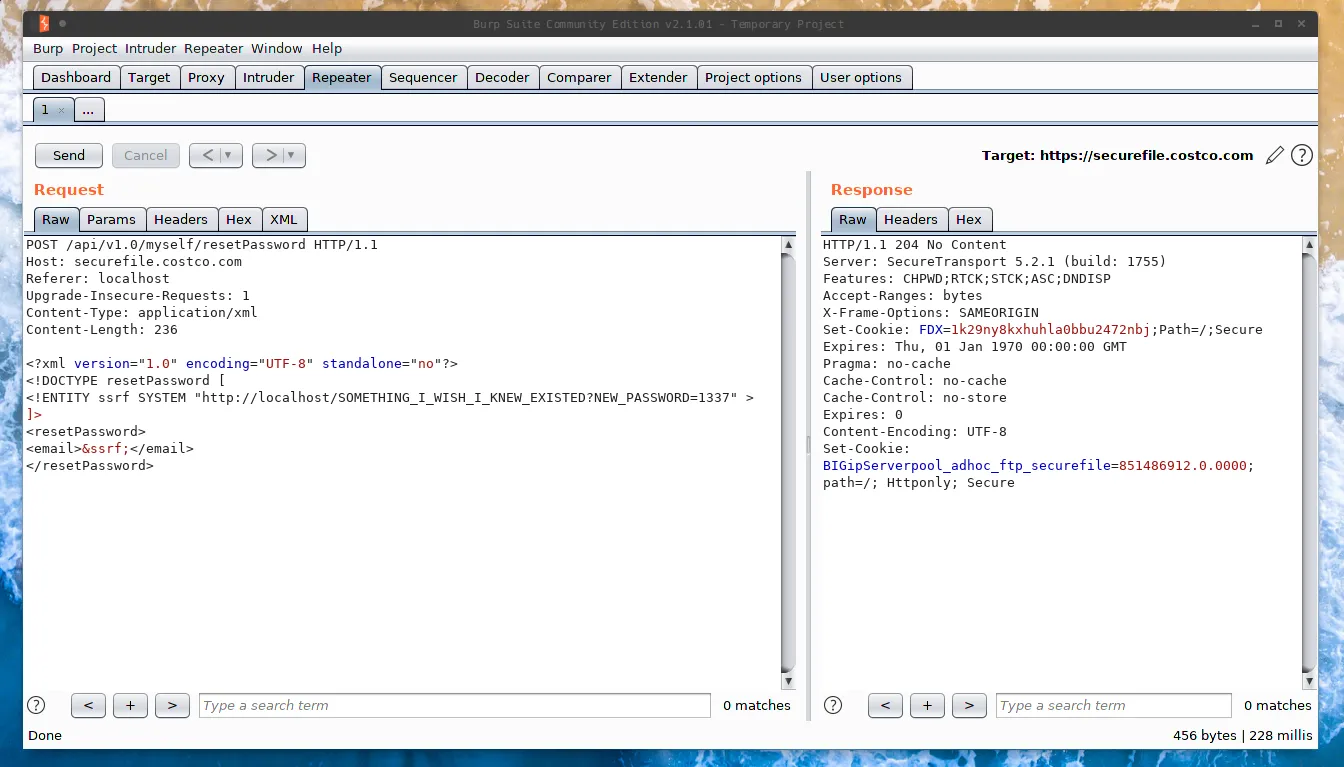Open forward history dropdown arrow

(293, 155)
